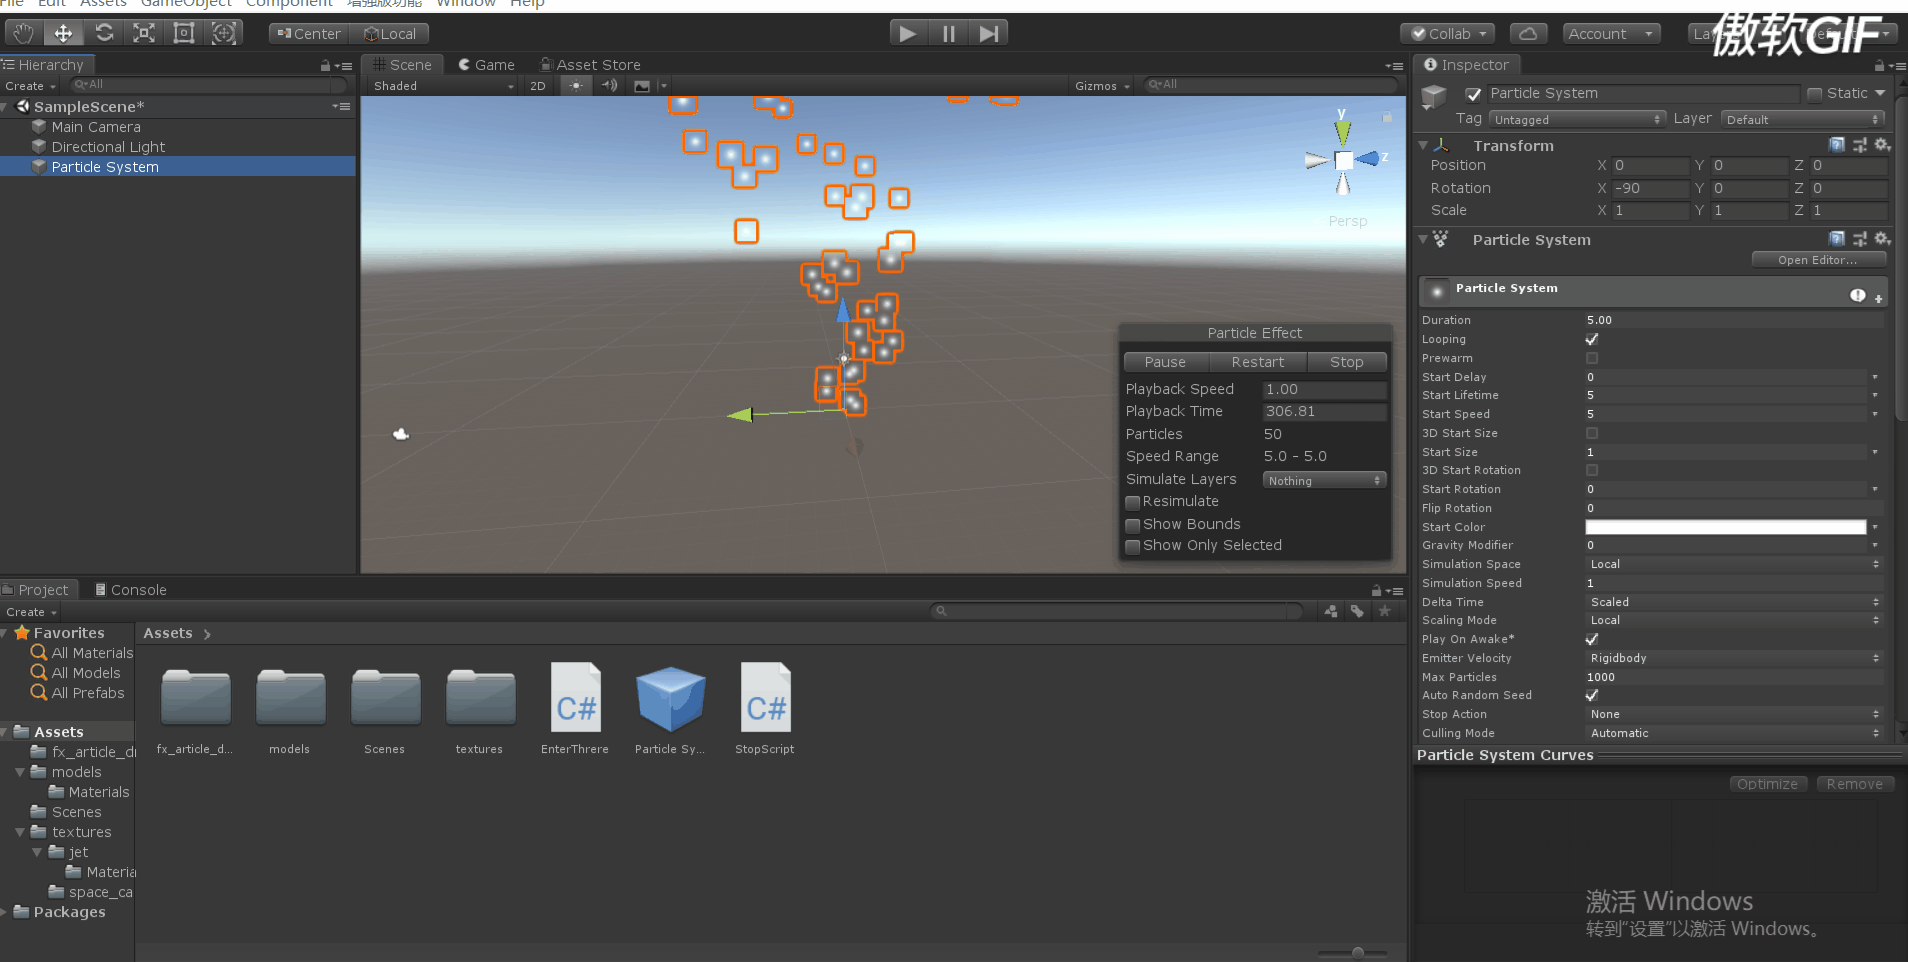The image size is (1908, 962).
Task: Pause the particle effect
Action: pos(1166,362)
